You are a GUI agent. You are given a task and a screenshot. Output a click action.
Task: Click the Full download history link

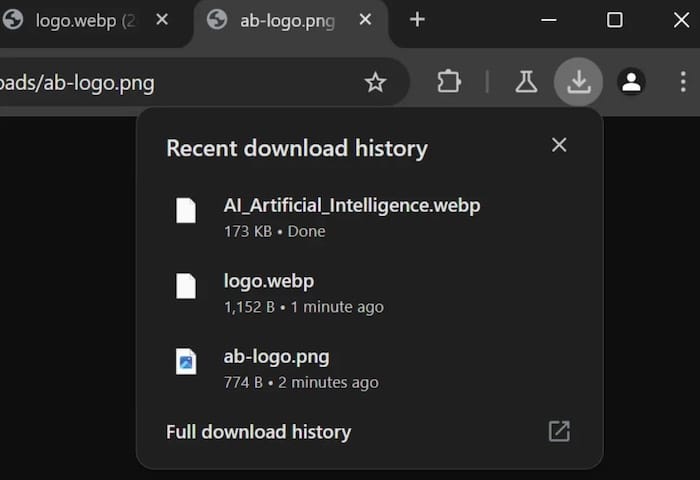pos(258,432)
